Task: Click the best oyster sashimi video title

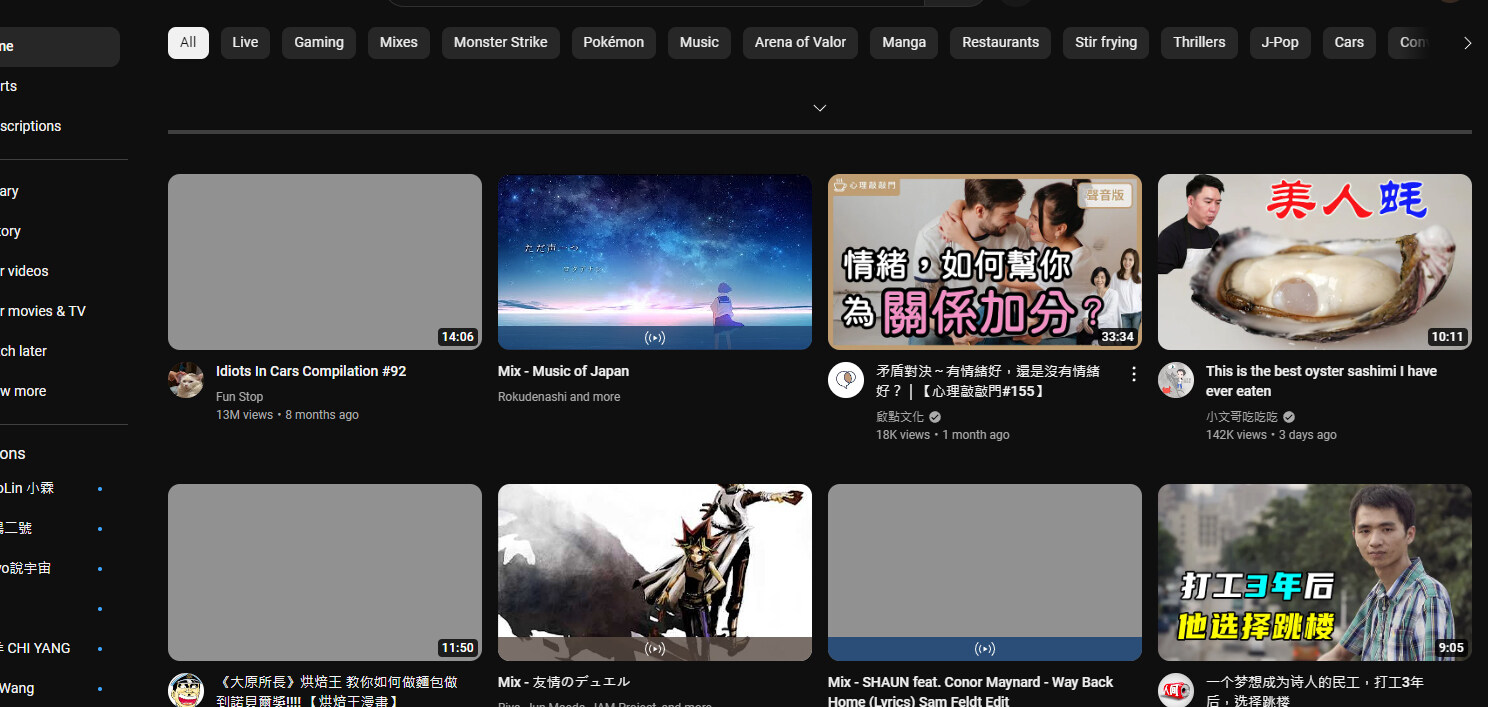Action: click(1321, 381)
